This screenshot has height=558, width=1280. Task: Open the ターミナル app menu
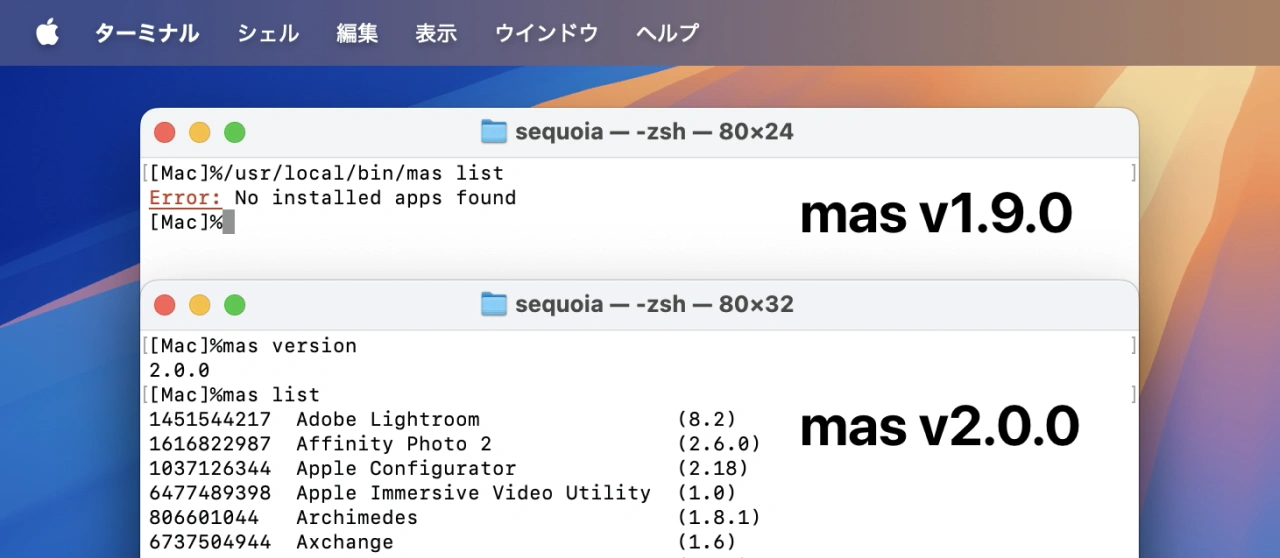[x=147, y=33]
